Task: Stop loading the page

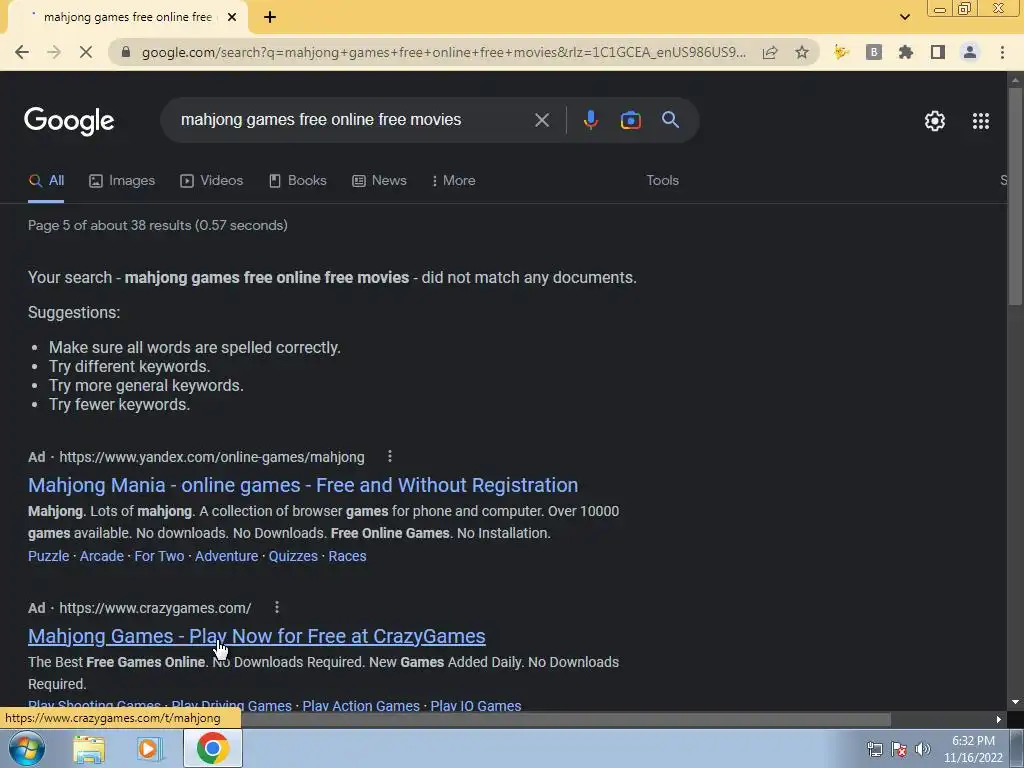Action: point(86,52)
